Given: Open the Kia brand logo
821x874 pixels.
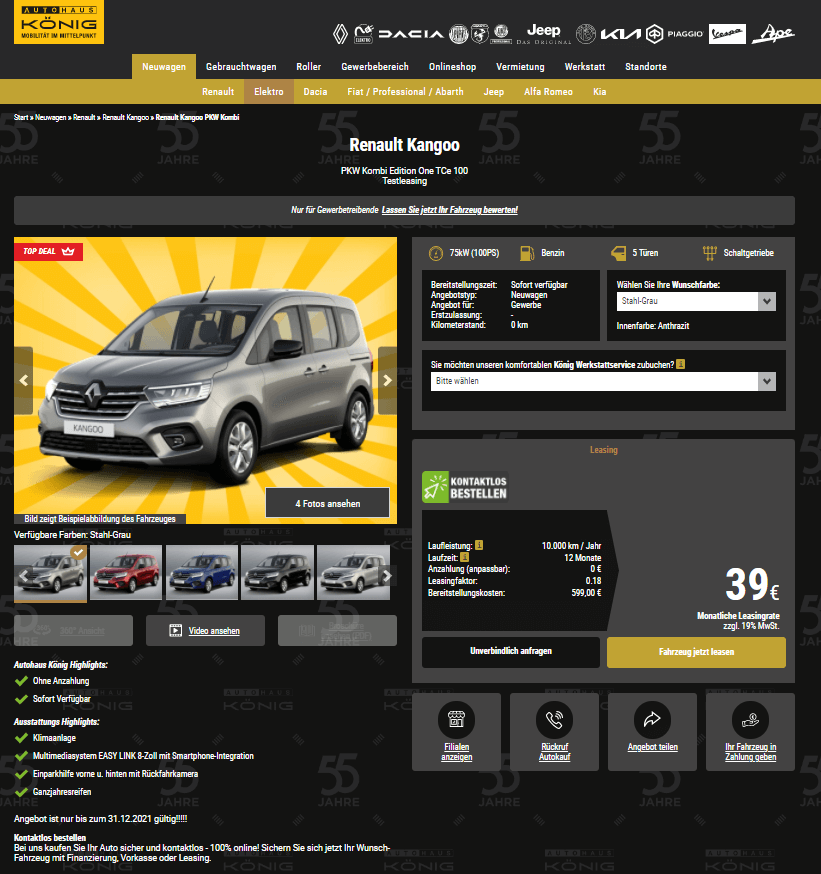Looking at the screenshot, I should (x=620, y=34).
